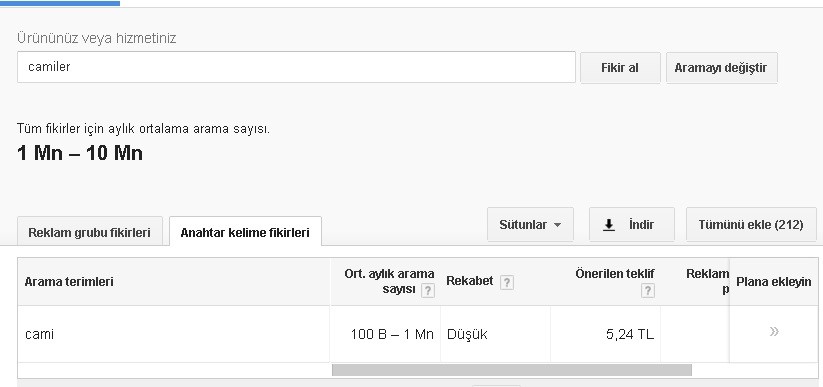Sort by Arama terimleri column header
The height and width of the screenshot is (387, 823).
(x=69, y=281)
